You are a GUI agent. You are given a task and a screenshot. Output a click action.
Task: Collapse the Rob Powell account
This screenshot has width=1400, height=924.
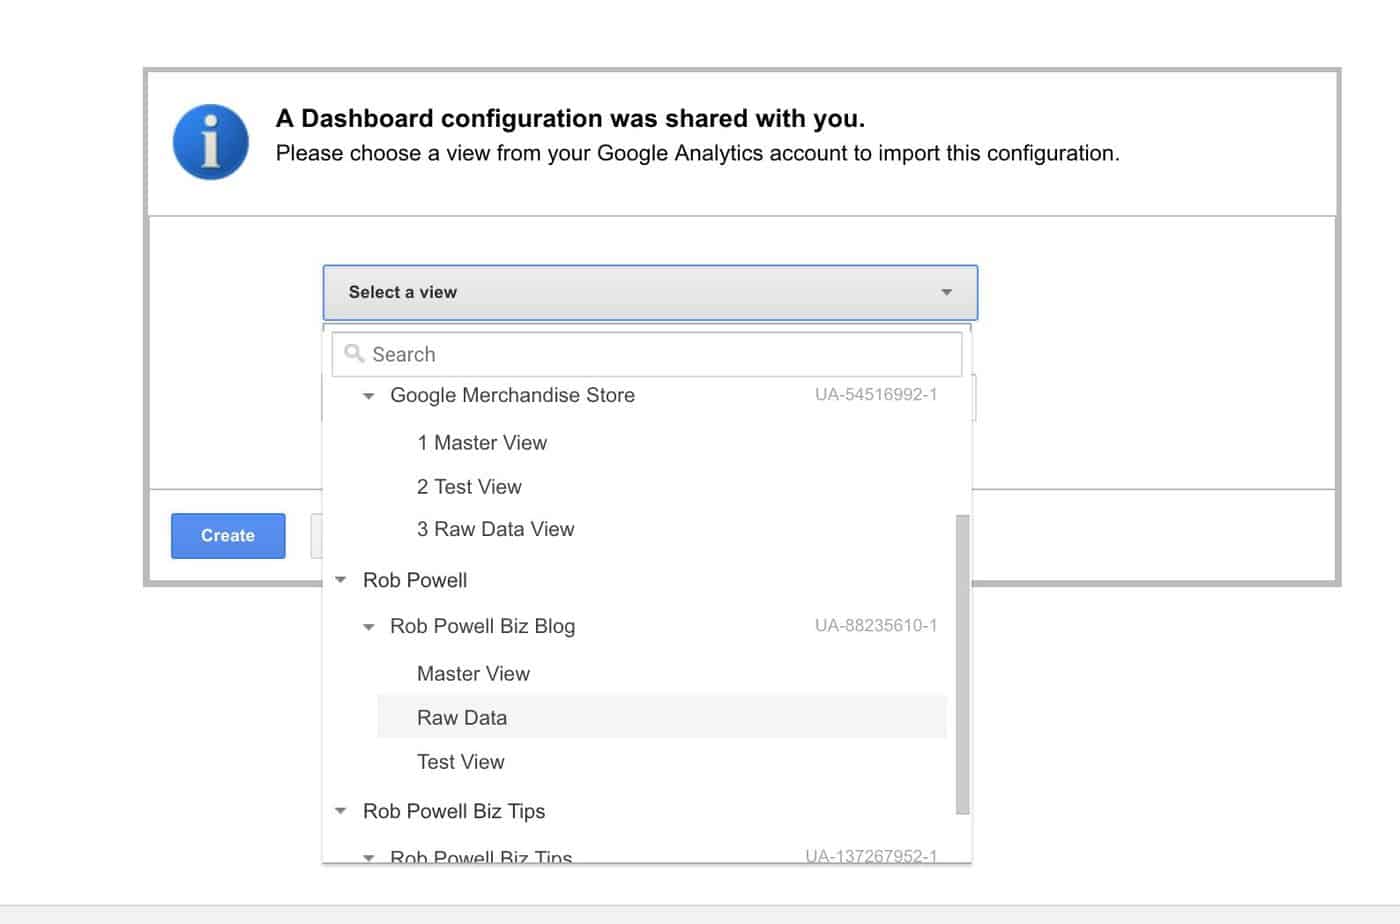341,580
